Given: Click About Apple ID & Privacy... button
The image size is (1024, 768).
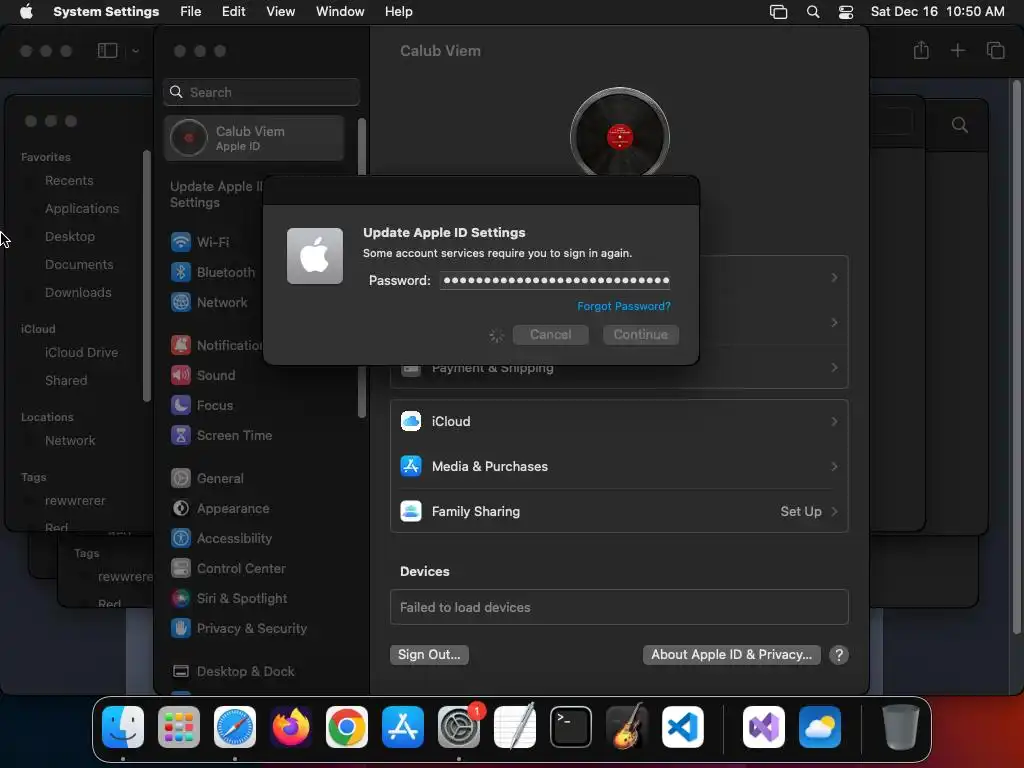Looking at the screenshot, I should tap(731, 655).
